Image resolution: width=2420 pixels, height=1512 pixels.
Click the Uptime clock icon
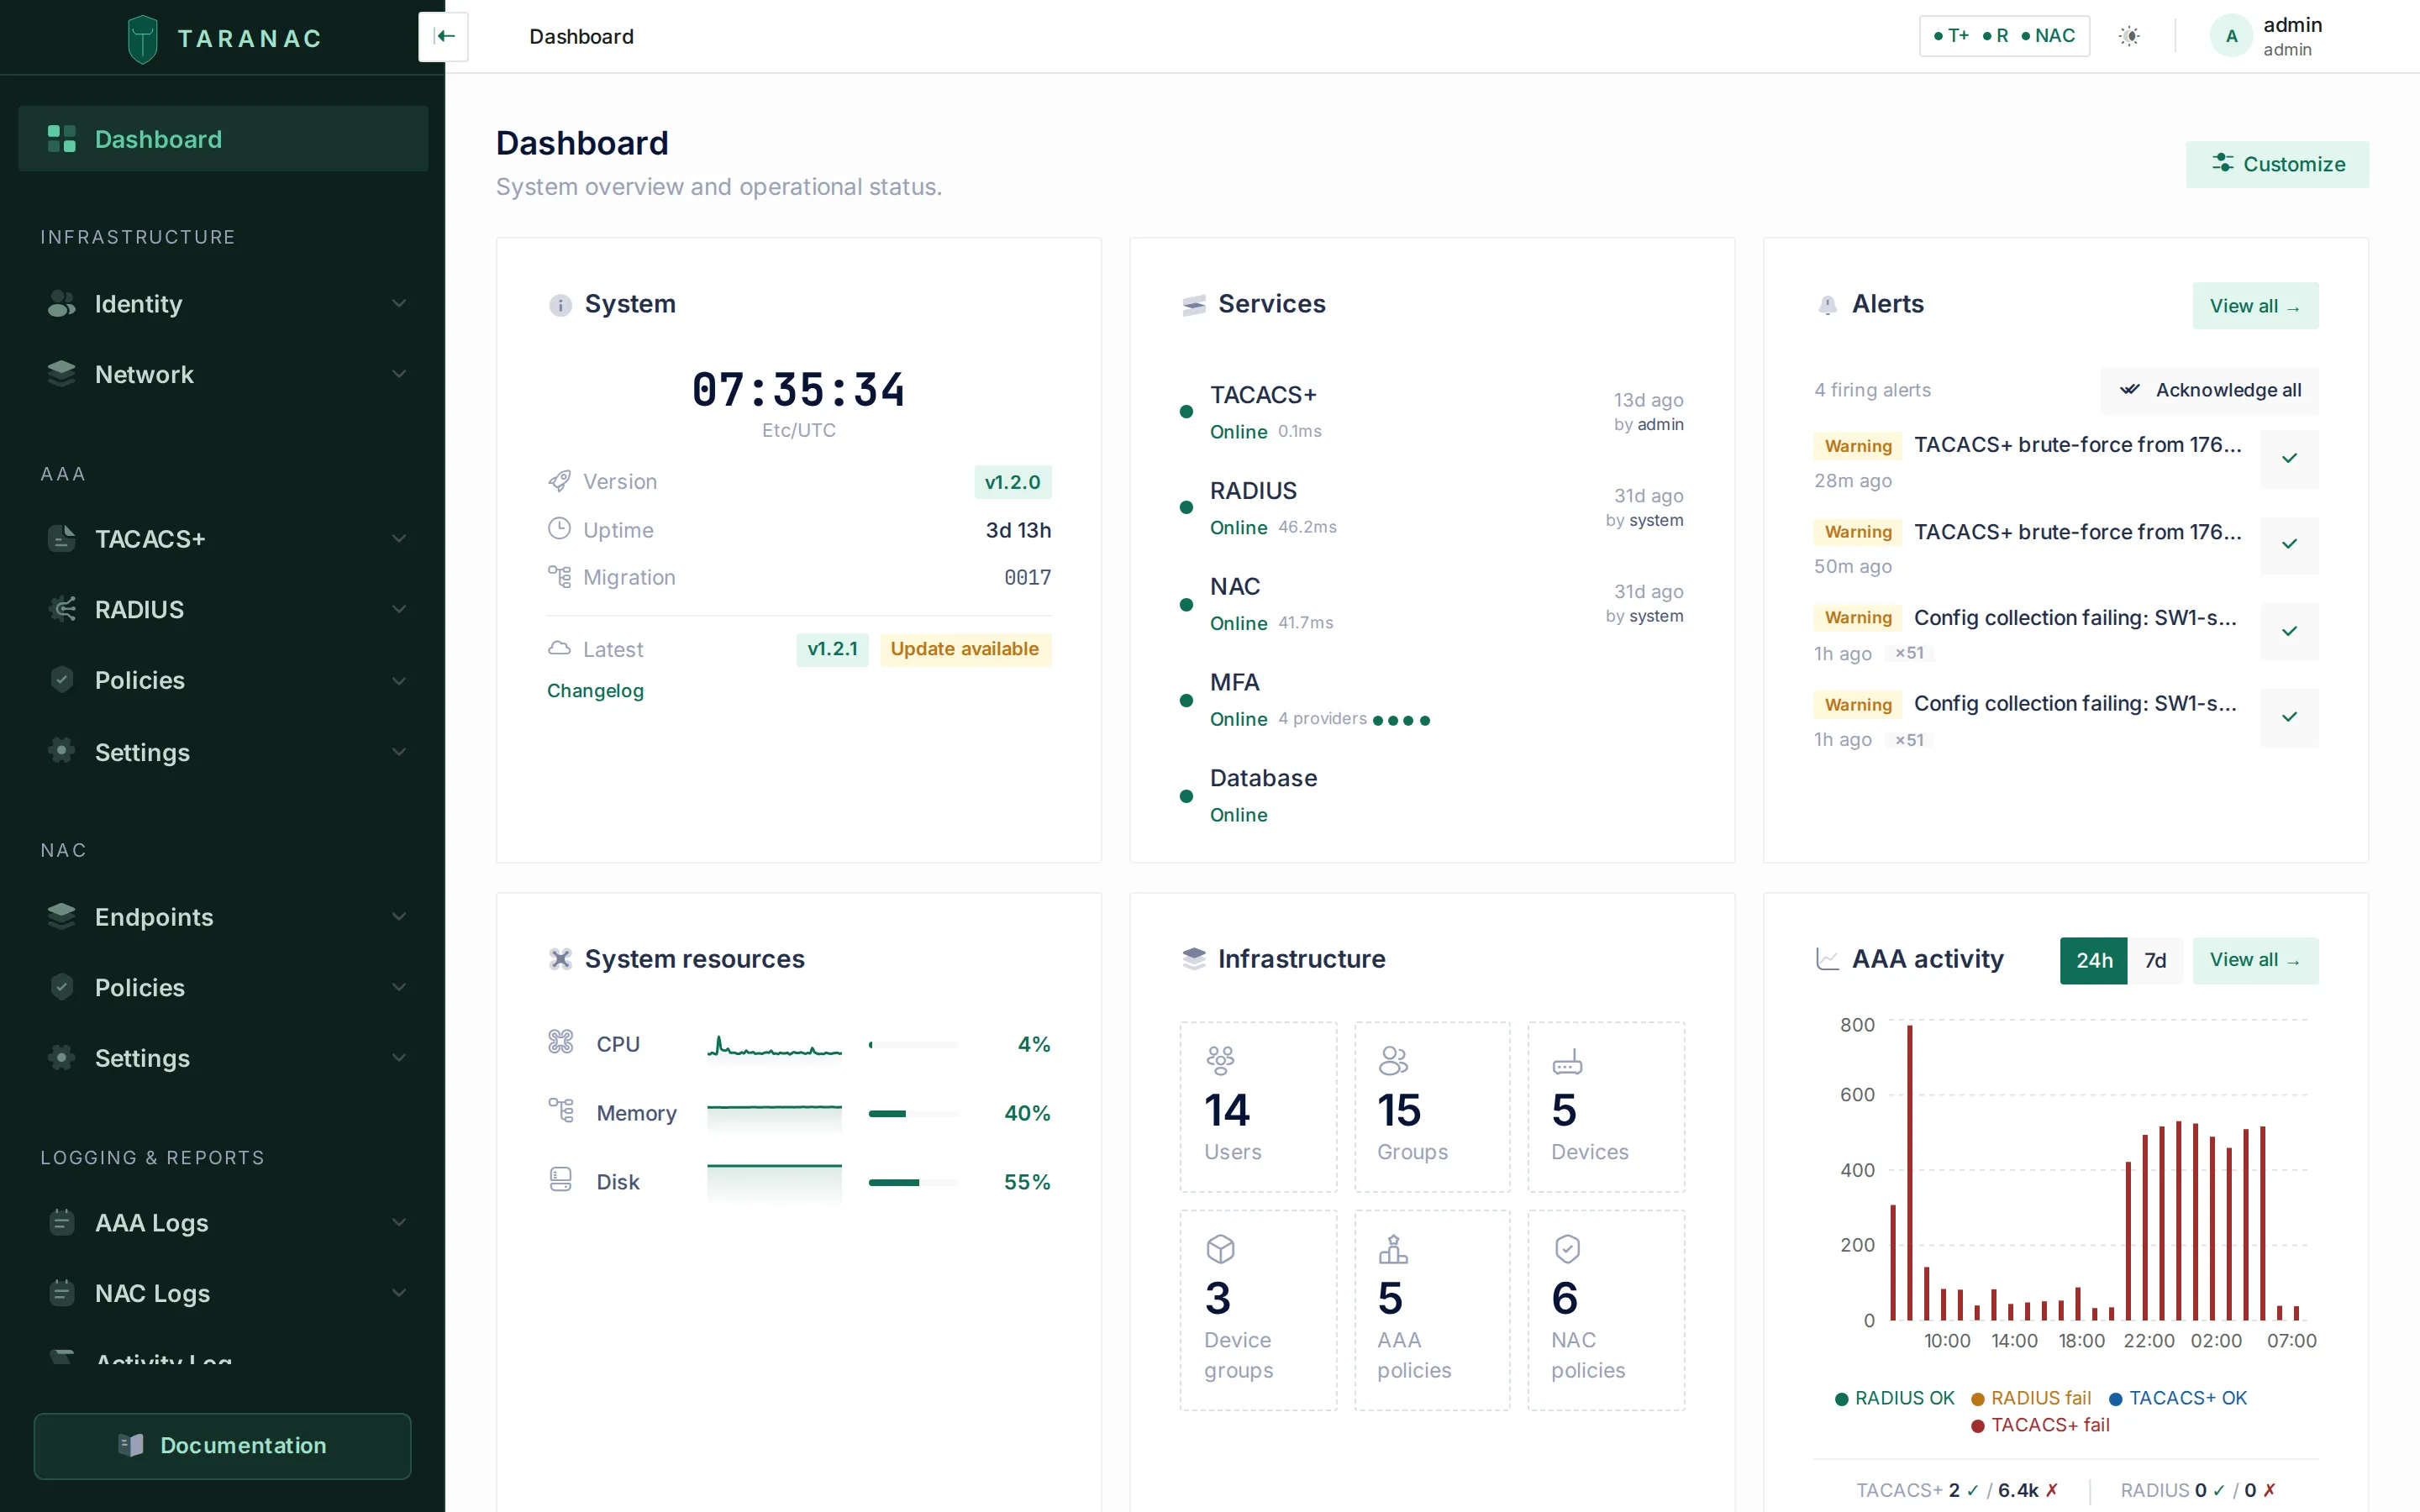tap(559, 529)
